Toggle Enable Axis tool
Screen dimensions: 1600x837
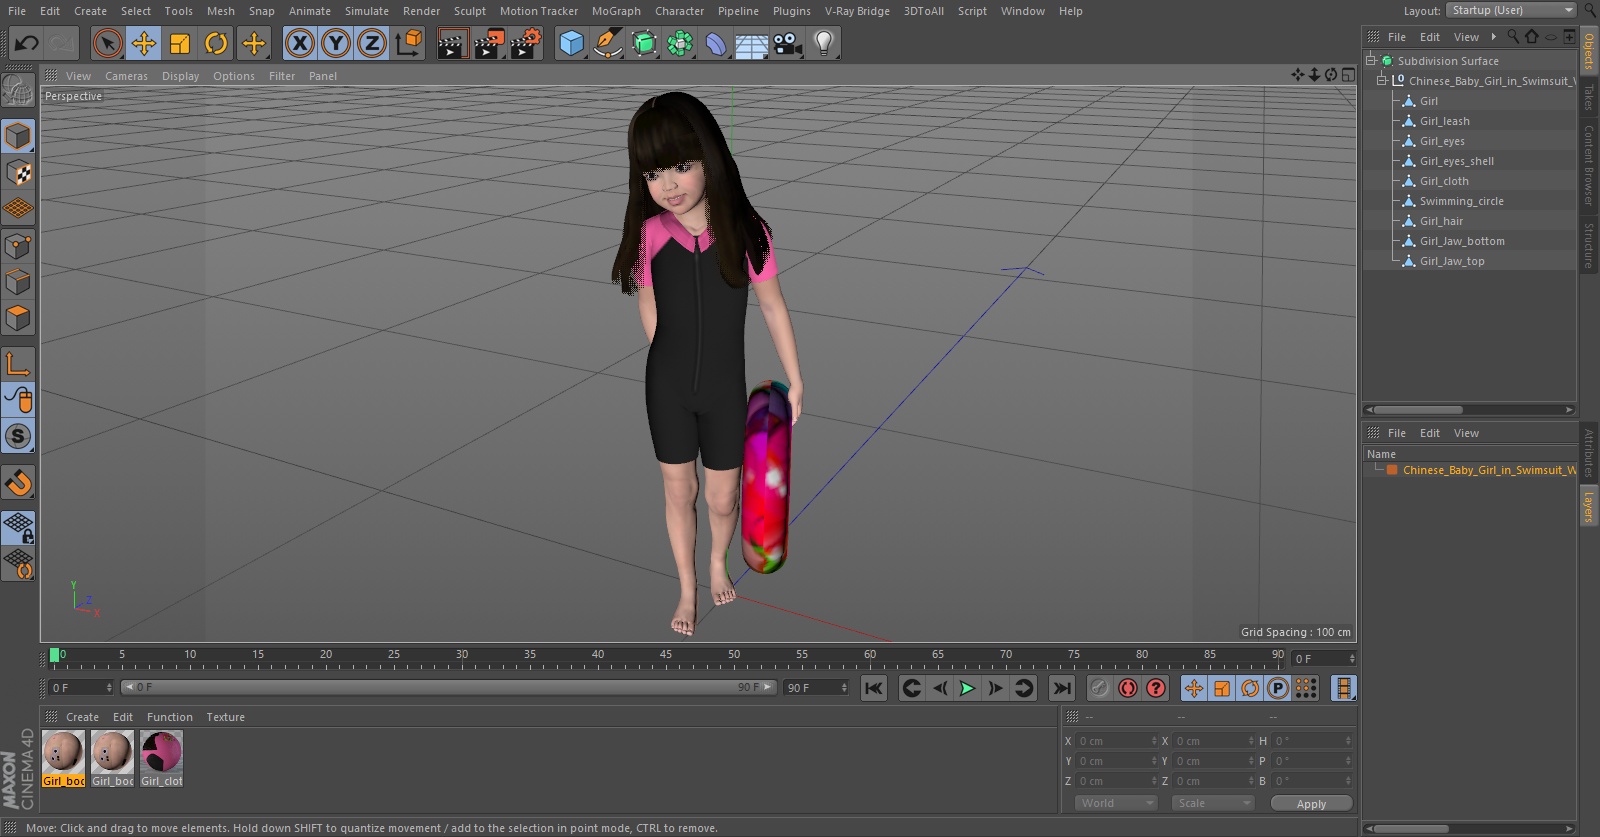click(18, 363)
